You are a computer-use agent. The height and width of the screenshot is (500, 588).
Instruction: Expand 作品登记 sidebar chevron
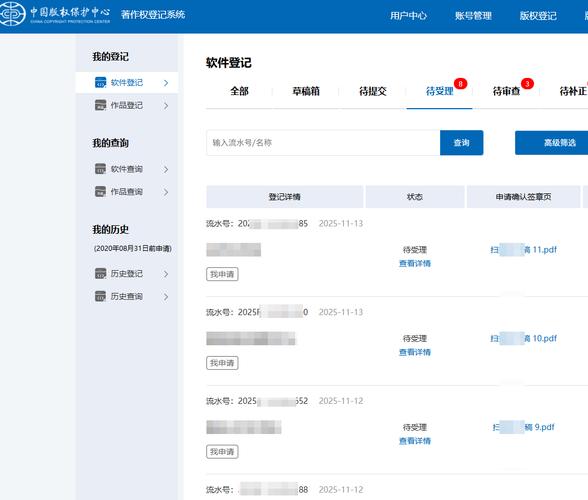click(x=166, y=106)
